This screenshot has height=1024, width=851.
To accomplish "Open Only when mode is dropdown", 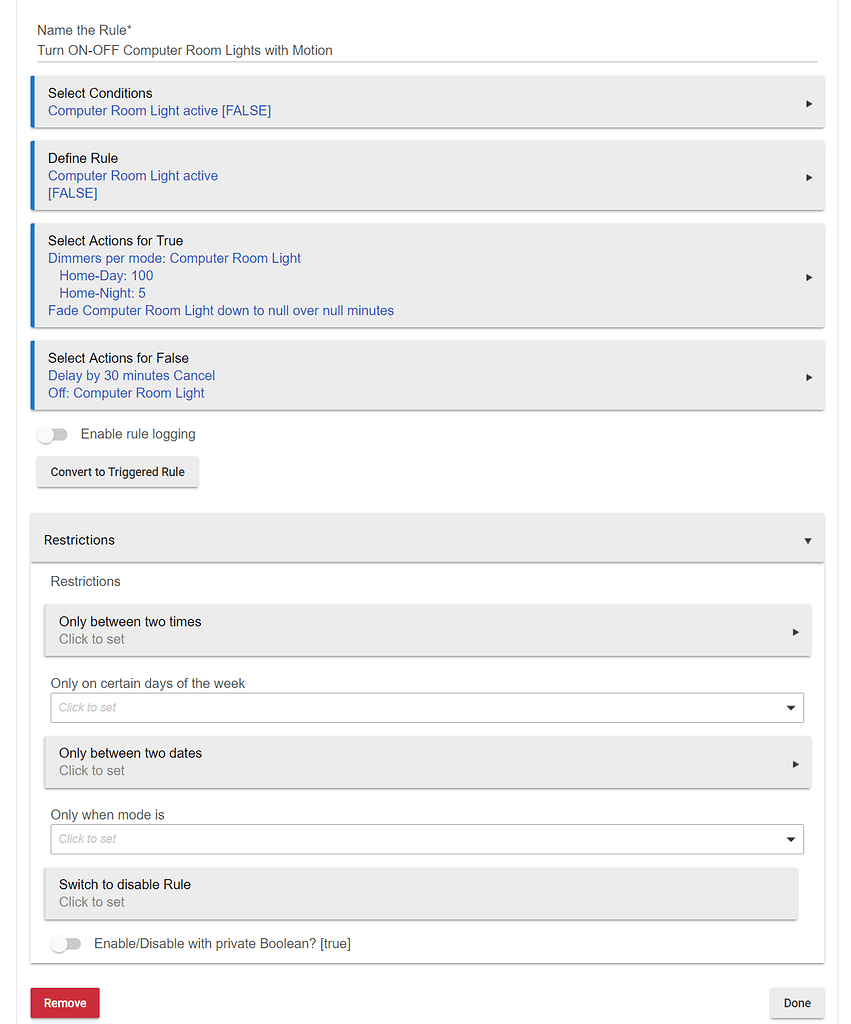I will point(426,839).
